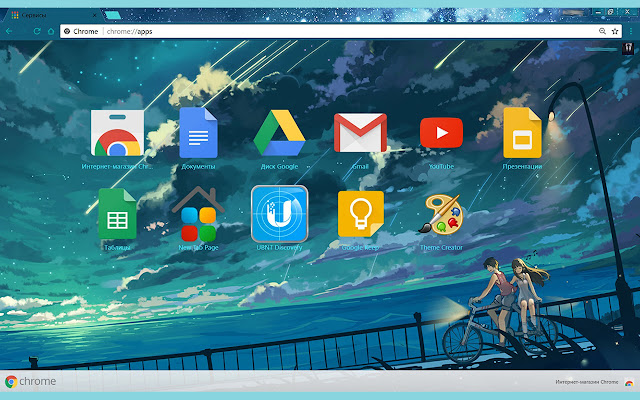Go to the home page
Image resolution: width=640 pixels, height=400 pixels.
click(51, 31)
